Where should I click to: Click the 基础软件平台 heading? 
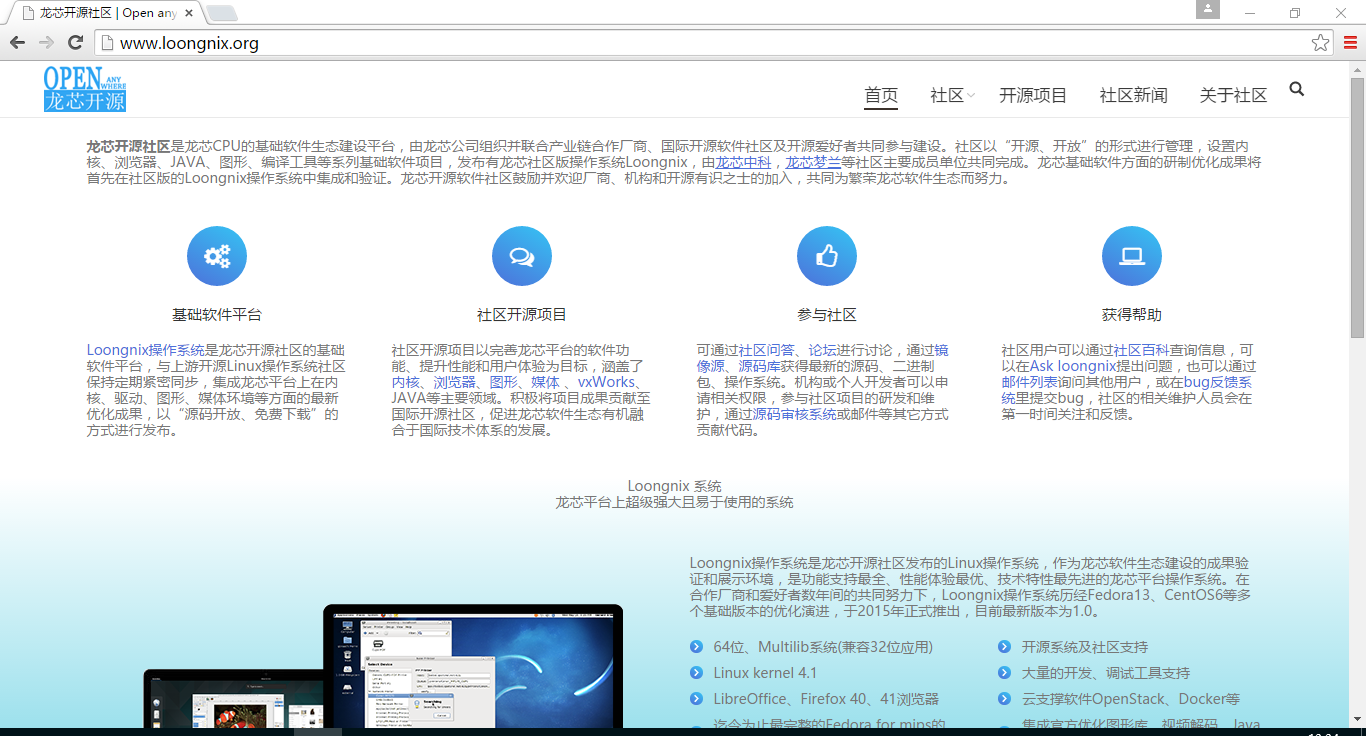click(217, 314)
